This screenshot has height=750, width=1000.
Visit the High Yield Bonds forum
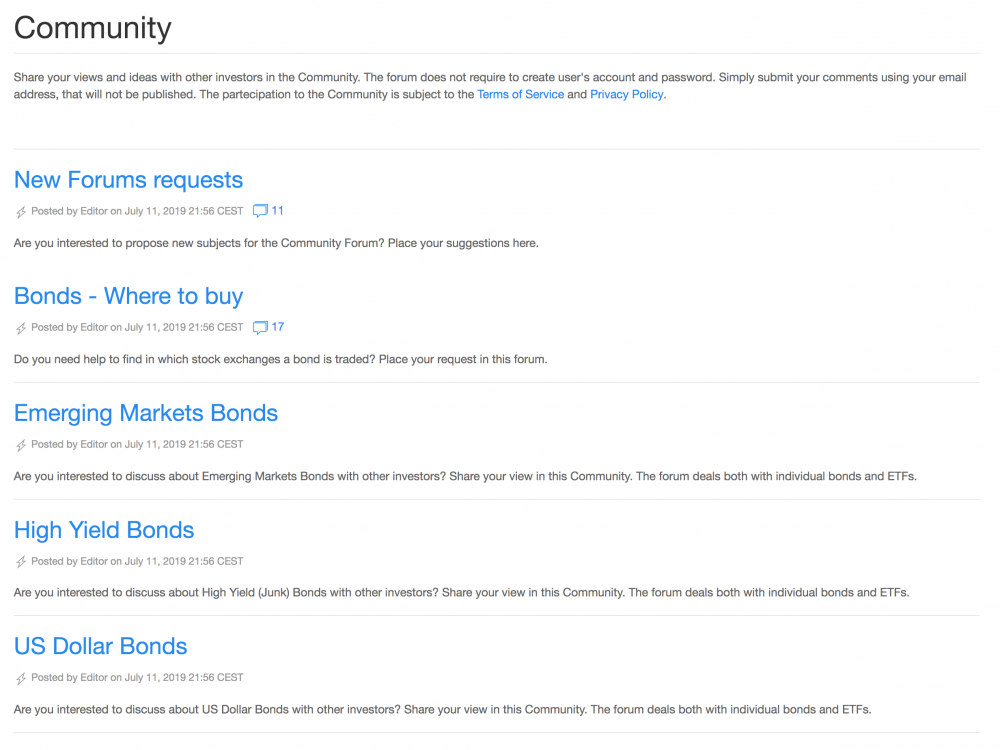[x=104, y=530]
